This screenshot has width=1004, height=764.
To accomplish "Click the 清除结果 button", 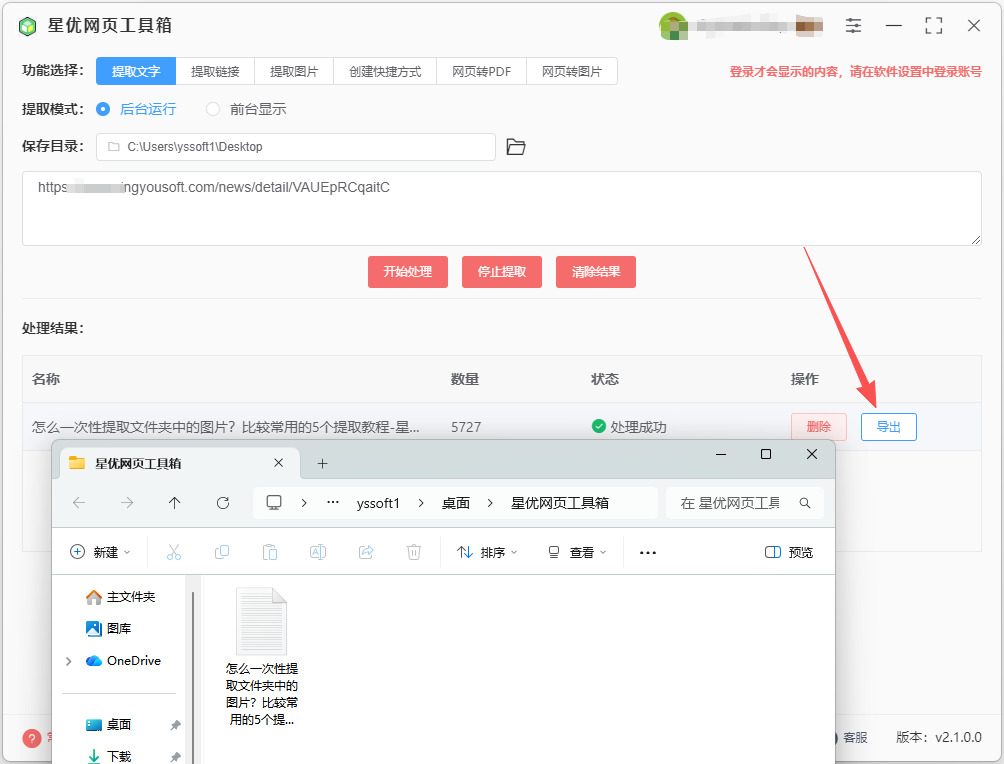I will click(x=595, y=272).
